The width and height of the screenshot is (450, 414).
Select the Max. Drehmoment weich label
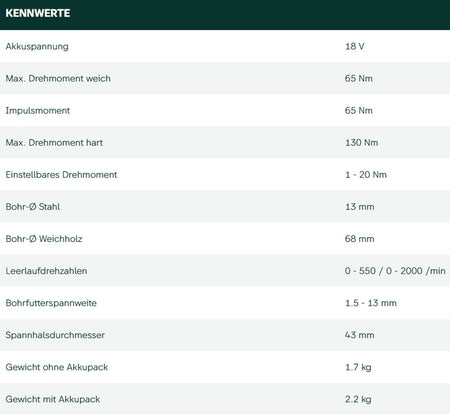[58, 78]
